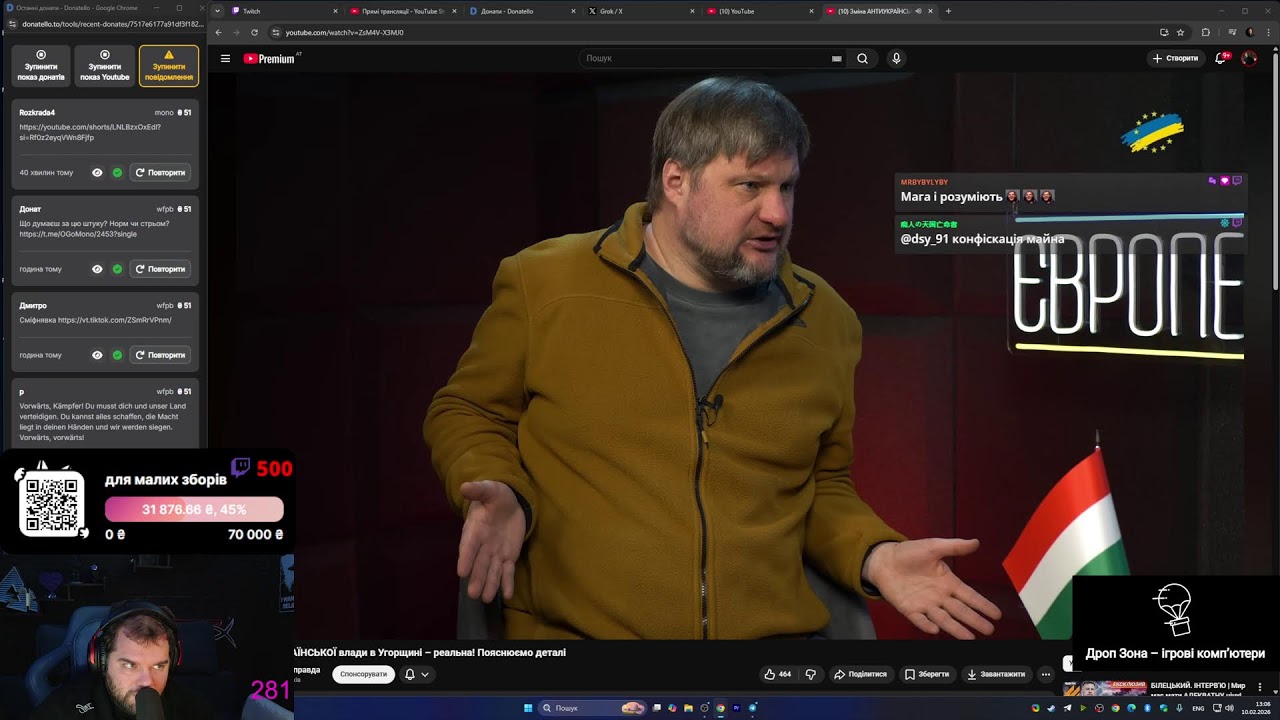Open the volume speaker icon in system tray
Viewport: 1280px width, 720px height.
click(1229, 708)
